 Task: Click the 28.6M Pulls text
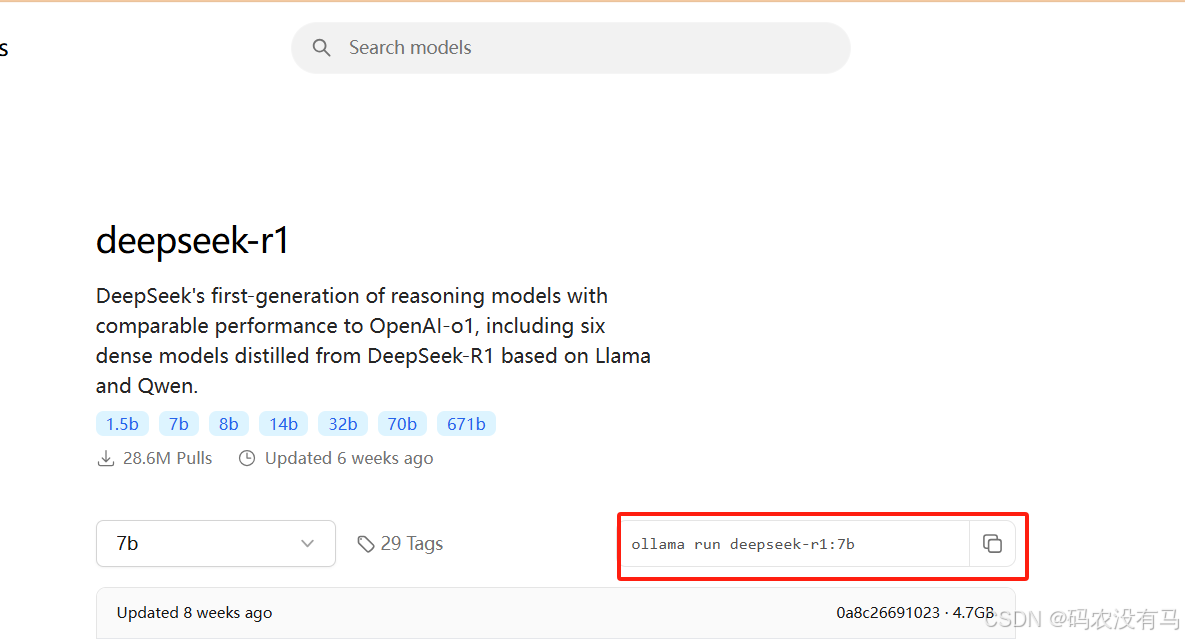point(167,458)
